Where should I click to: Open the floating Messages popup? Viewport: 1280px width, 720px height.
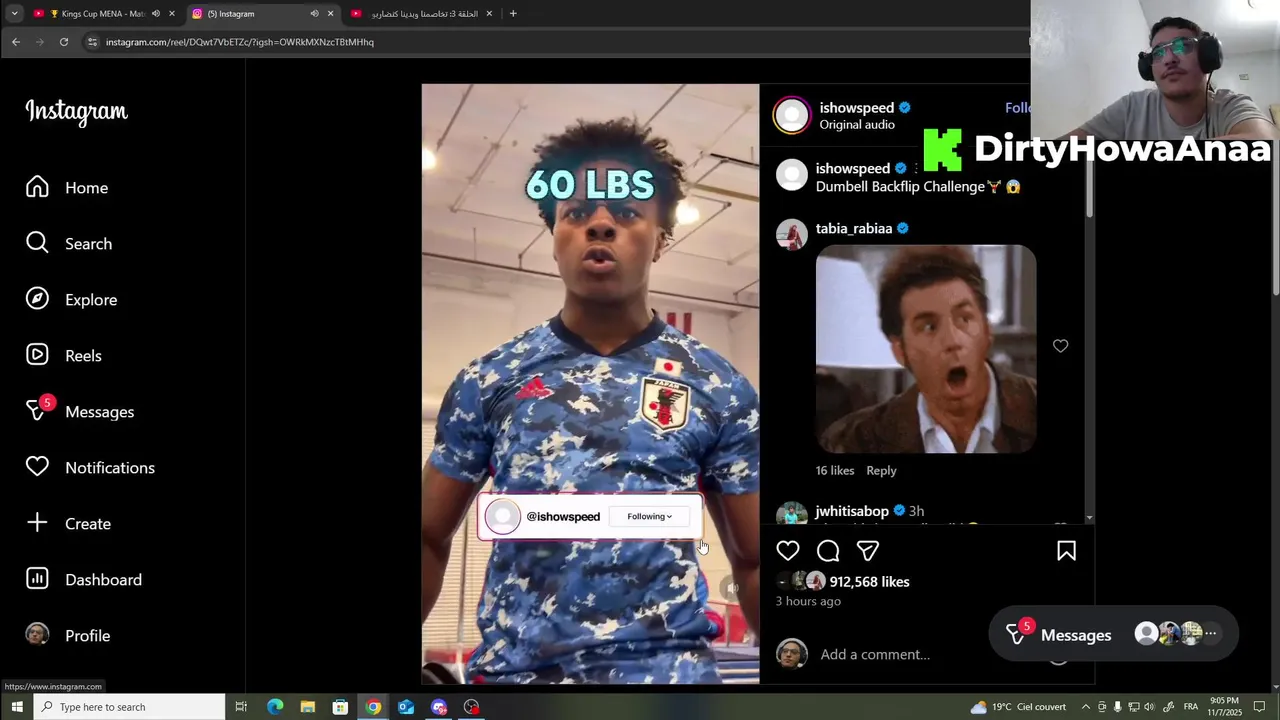1113,634
